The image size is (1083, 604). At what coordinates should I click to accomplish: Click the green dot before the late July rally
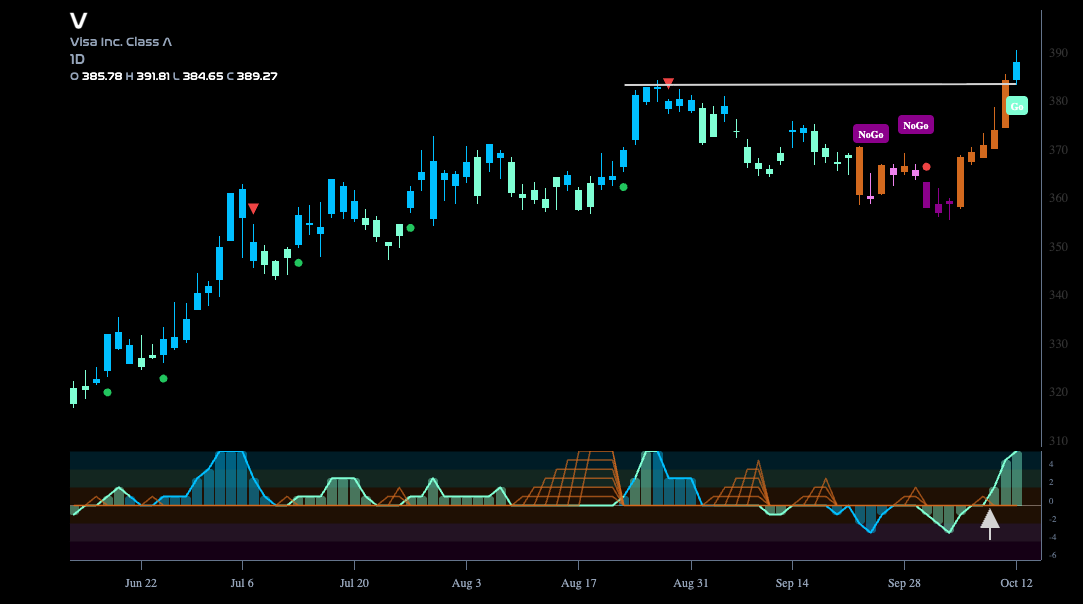click(410, 227)
